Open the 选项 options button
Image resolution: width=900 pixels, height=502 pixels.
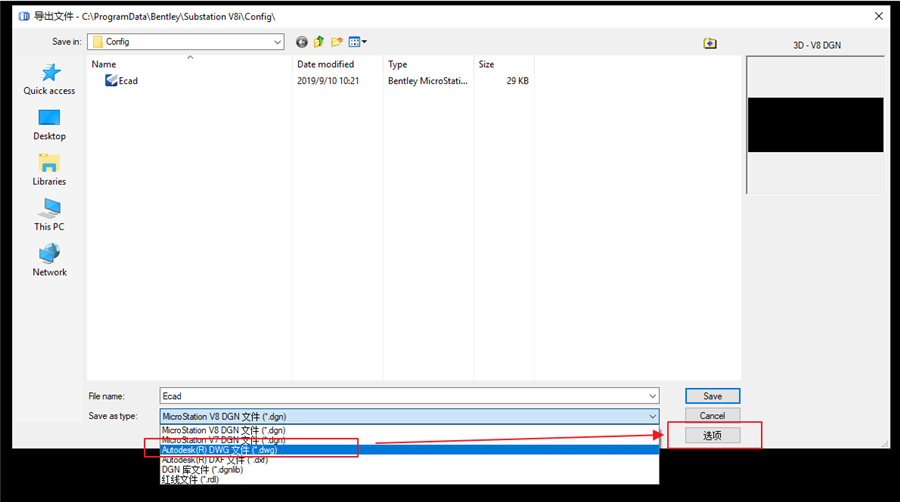pyautogui.click(x=712, y=435)
